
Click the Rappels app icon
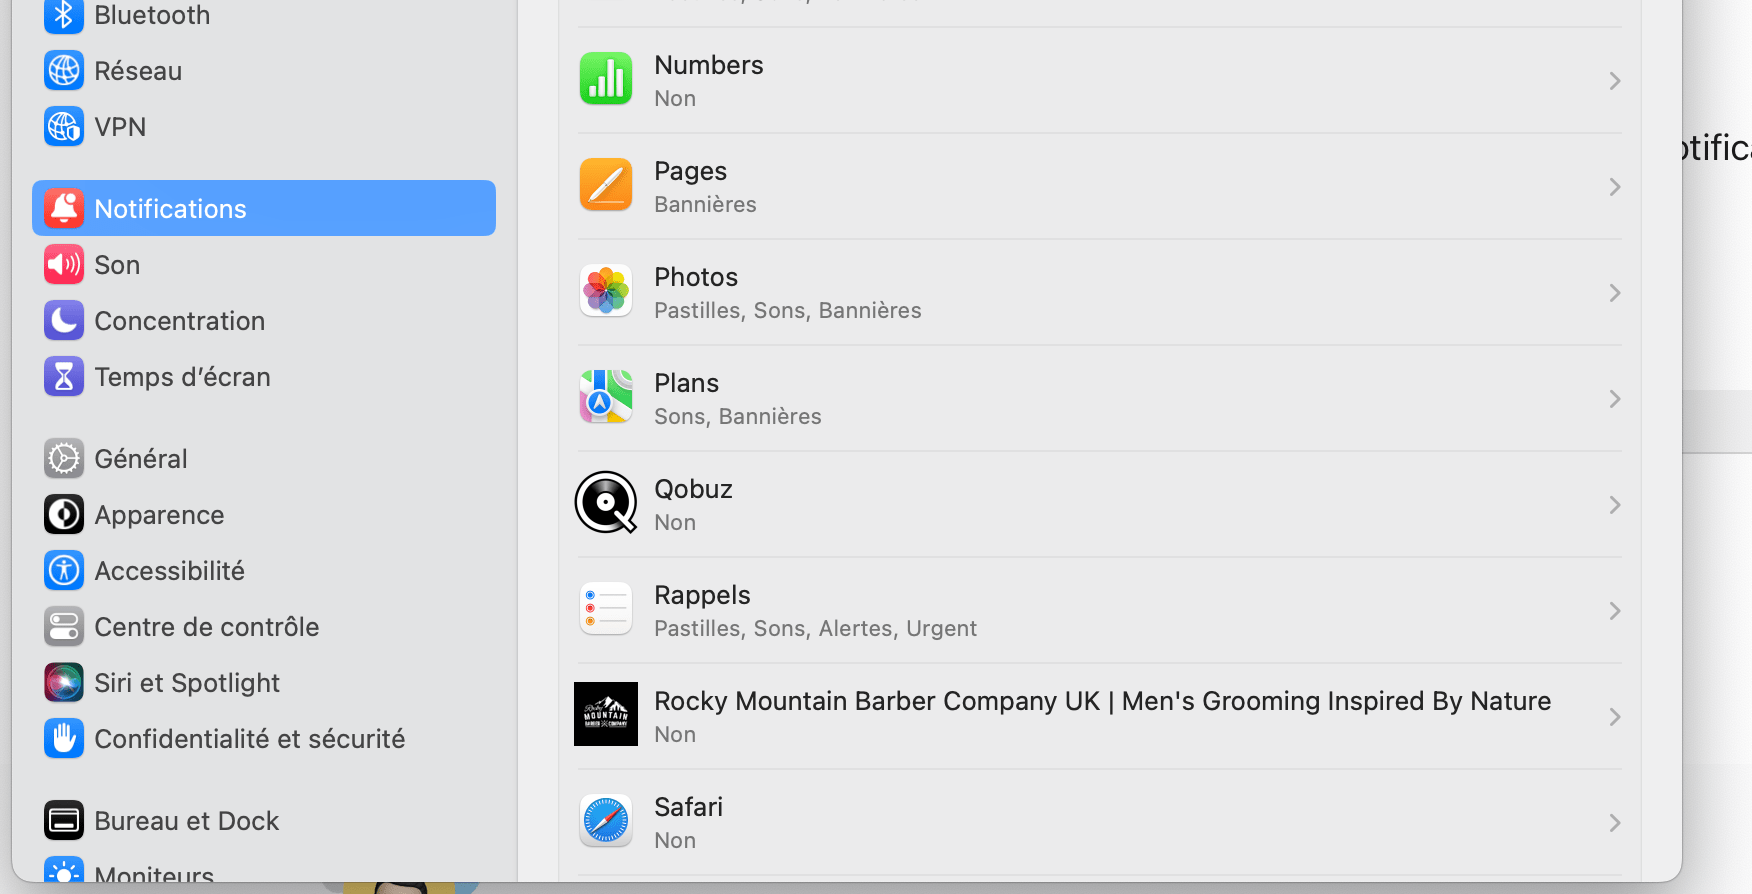coord(606,609)
